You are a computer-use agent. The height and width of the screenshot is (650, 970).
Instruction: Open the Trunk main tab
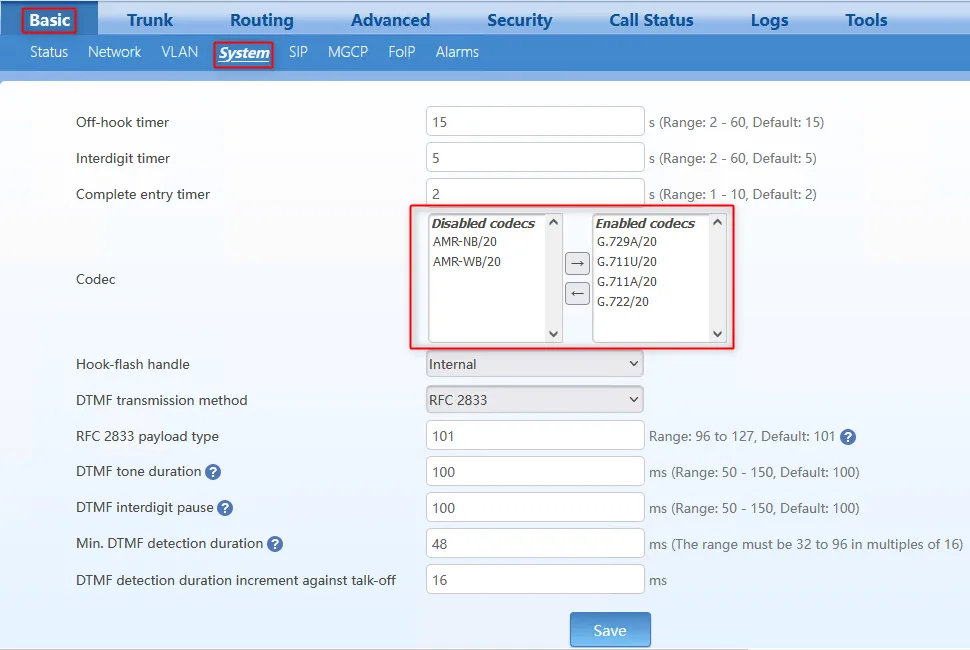(x=150, y=20)
